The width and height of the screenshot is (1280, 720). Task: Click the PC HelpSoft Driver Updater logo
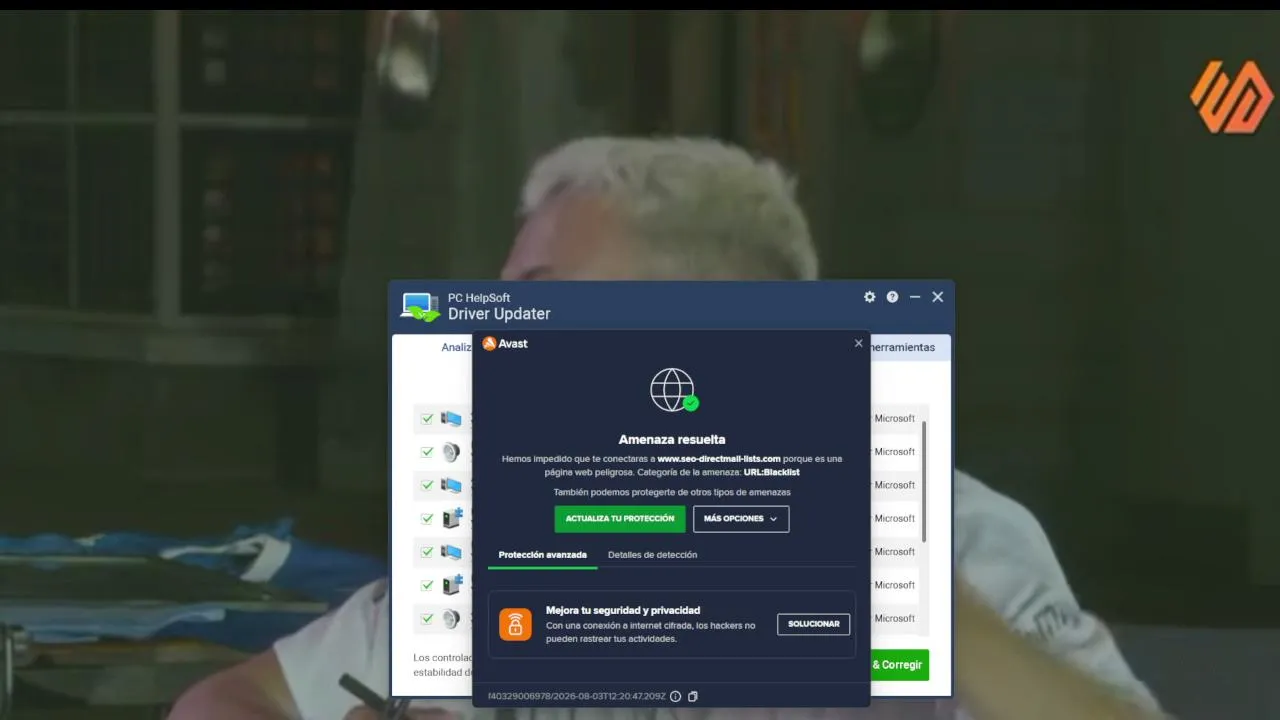coord(420,306)
